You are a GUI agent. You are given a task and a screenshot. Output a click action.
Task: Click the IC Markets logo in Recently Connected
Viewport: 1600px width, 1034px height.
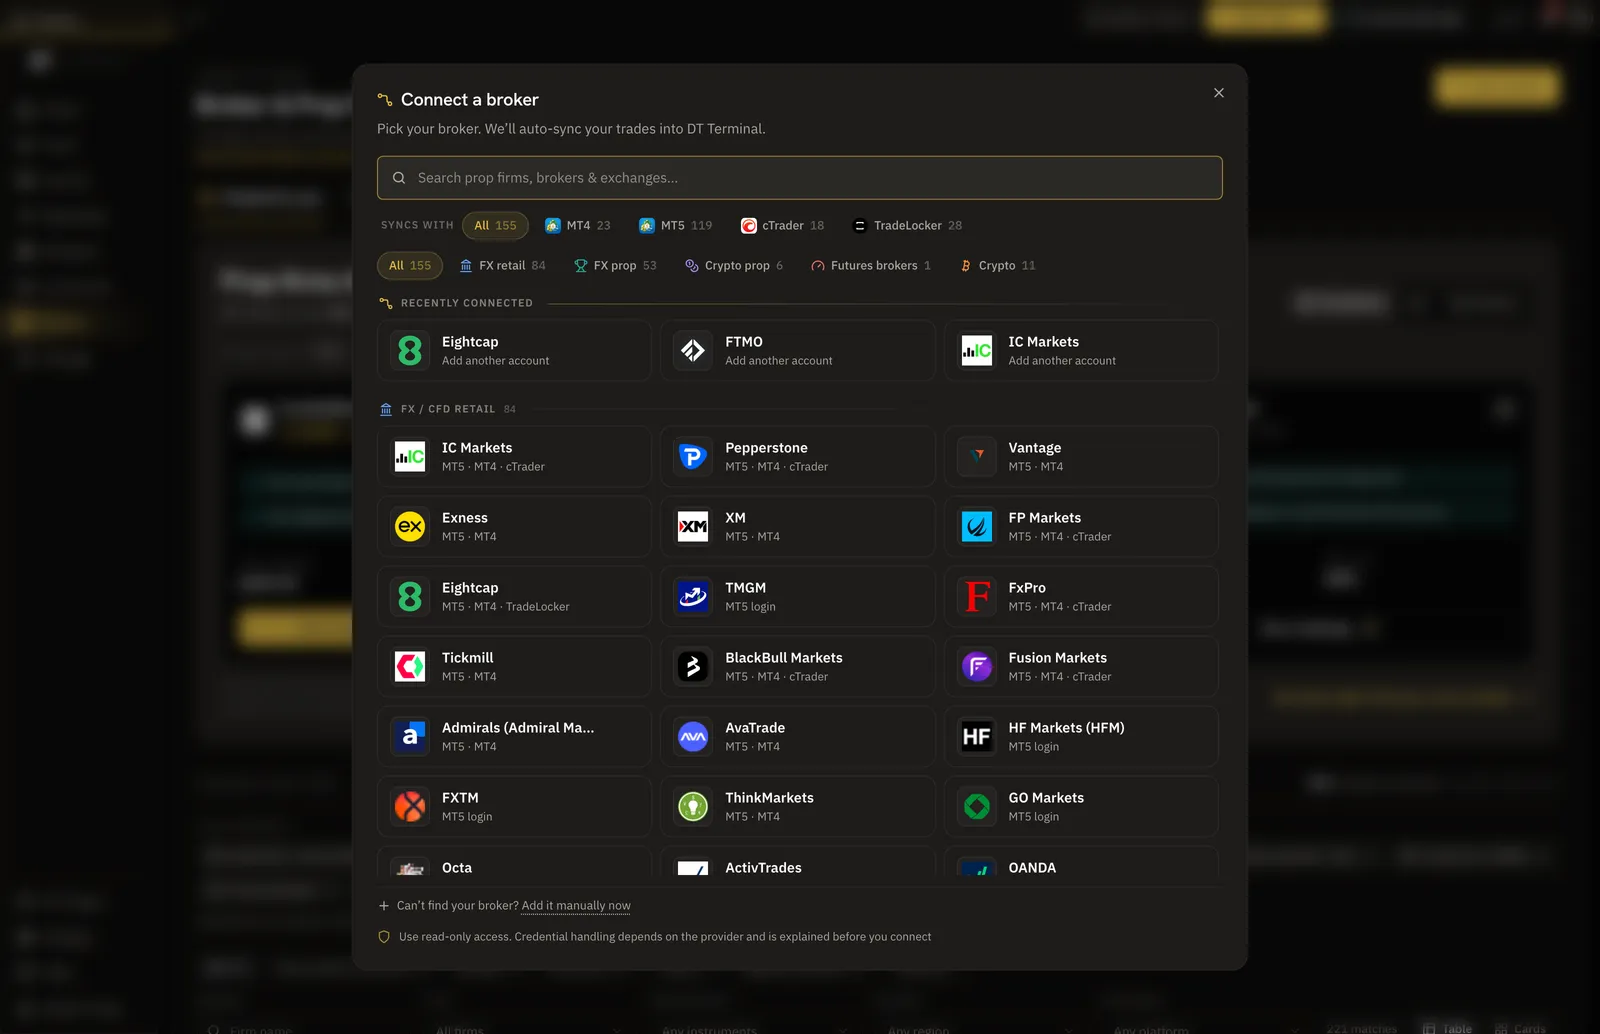click(977, 351)
